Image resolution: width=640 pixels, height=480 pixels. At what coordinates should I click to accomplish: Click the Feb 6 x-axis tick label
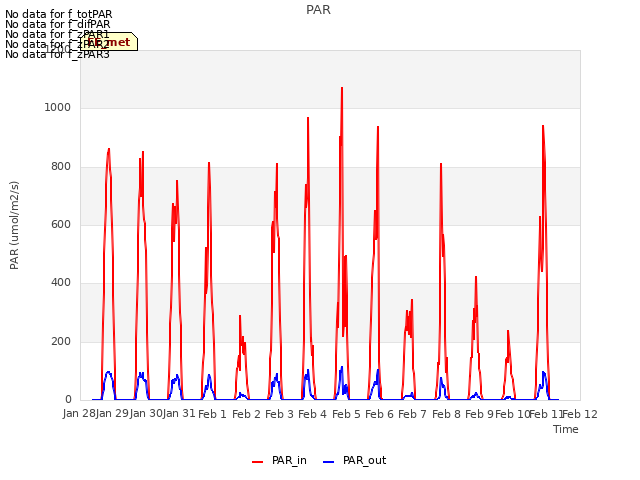[379, 414]
